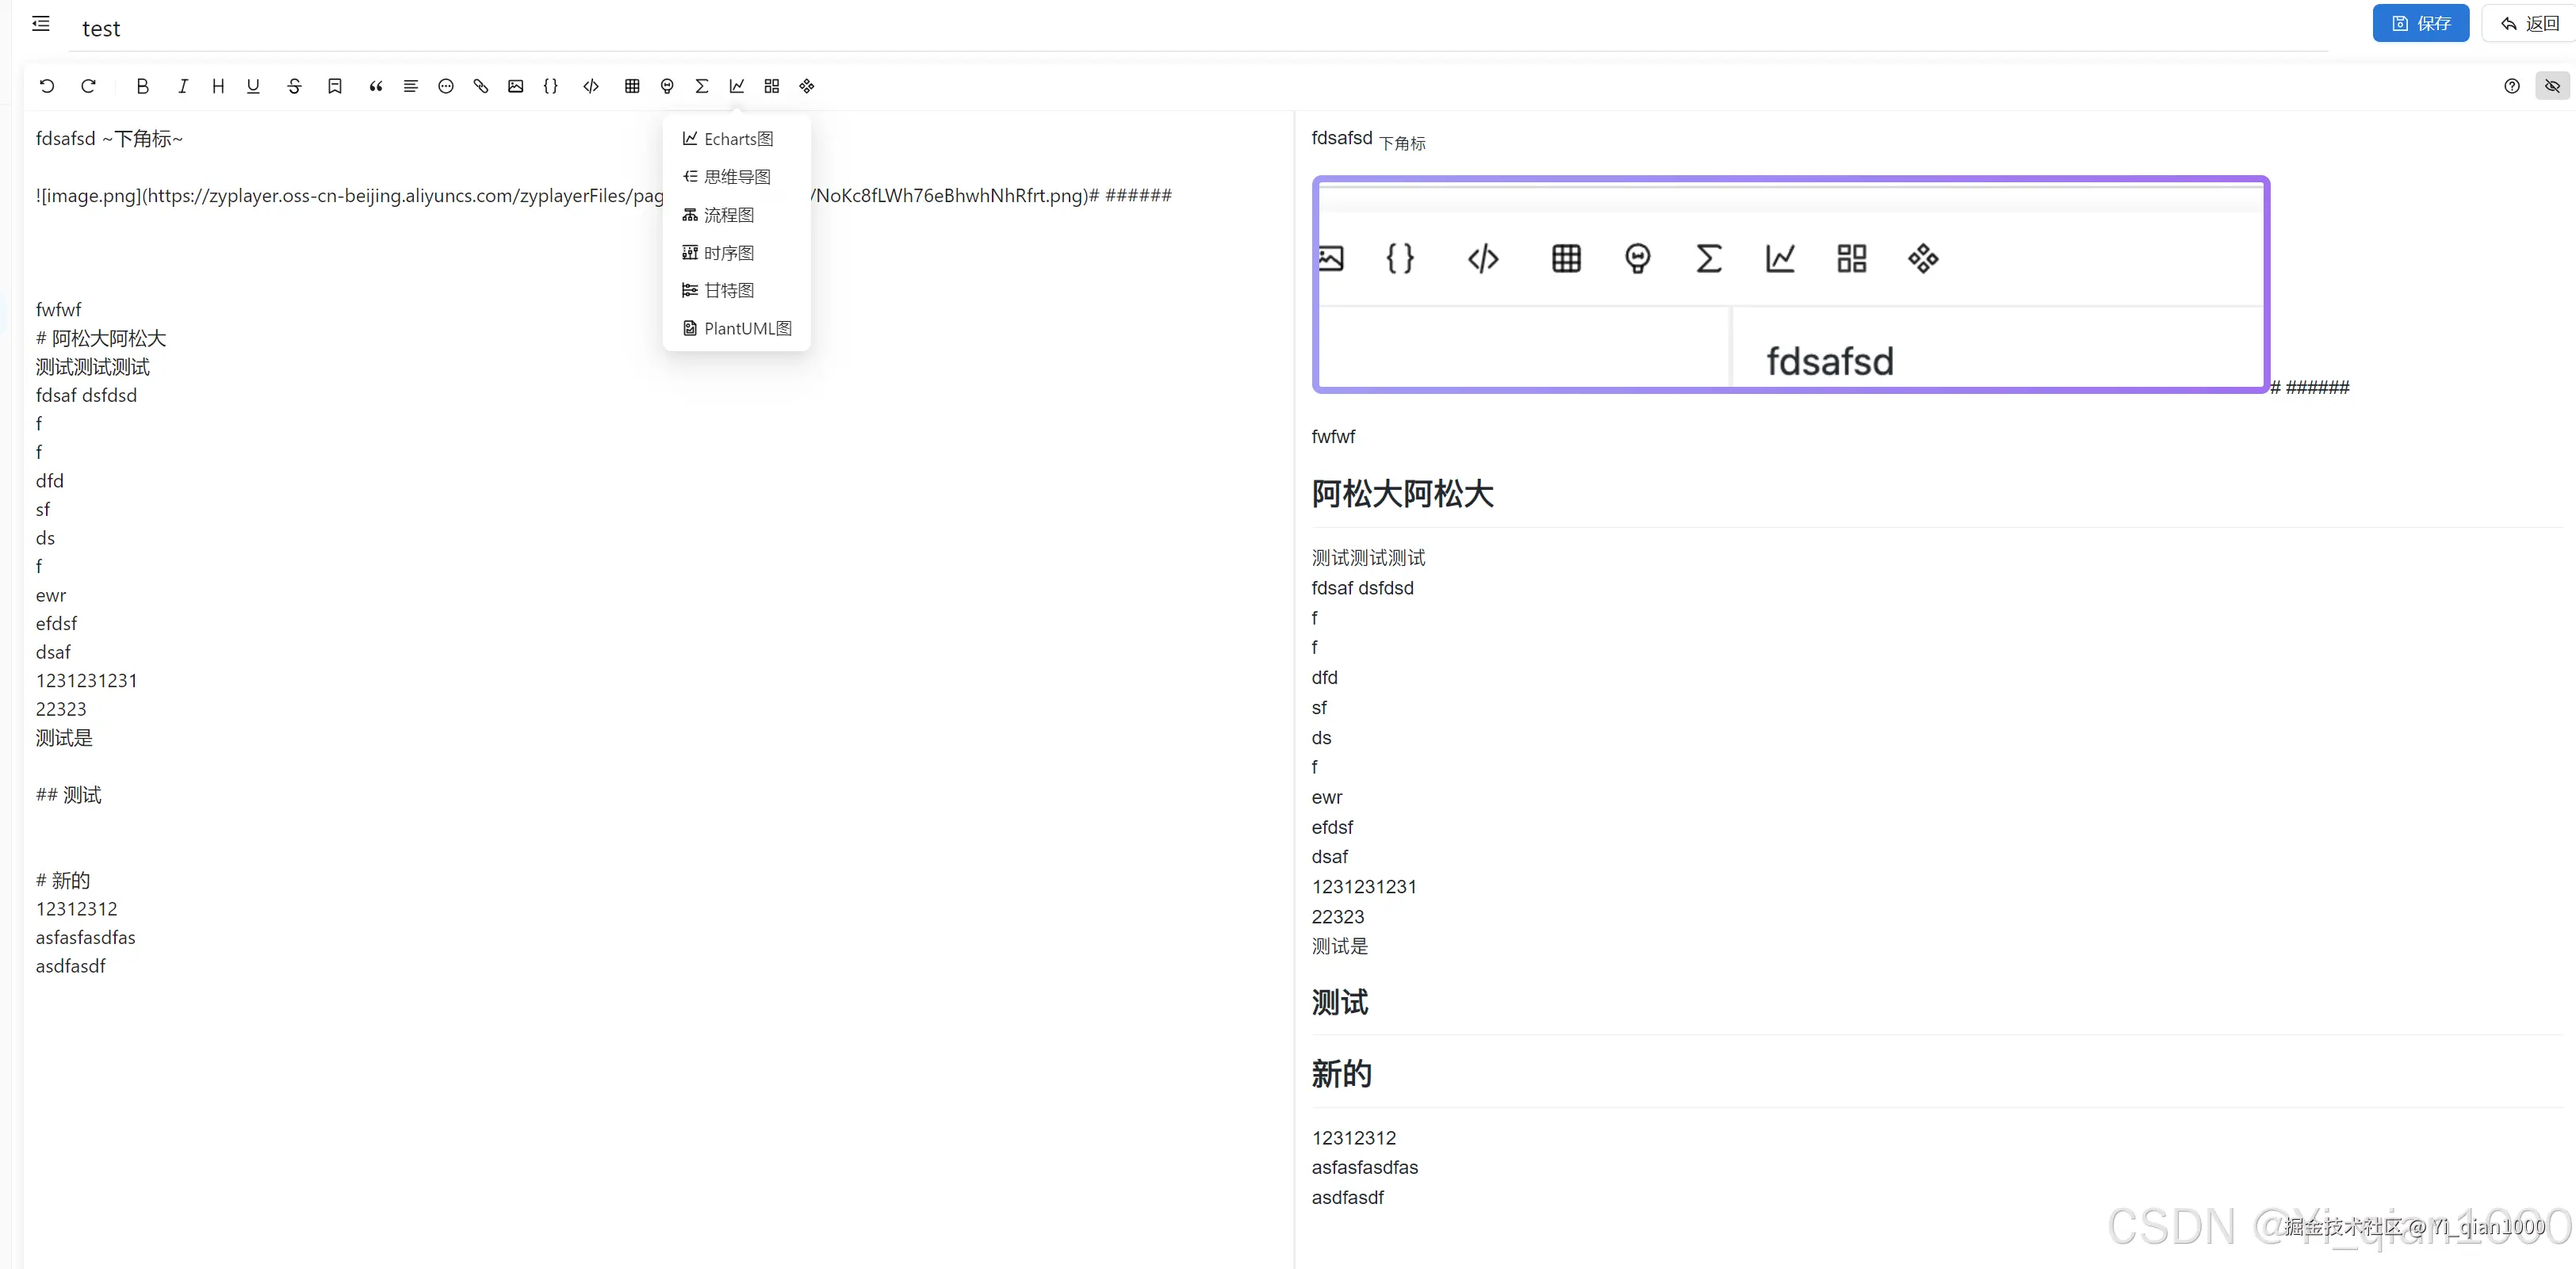Open the four-squares component dropdown
2576x1269 pixels.
pos(772,86)
